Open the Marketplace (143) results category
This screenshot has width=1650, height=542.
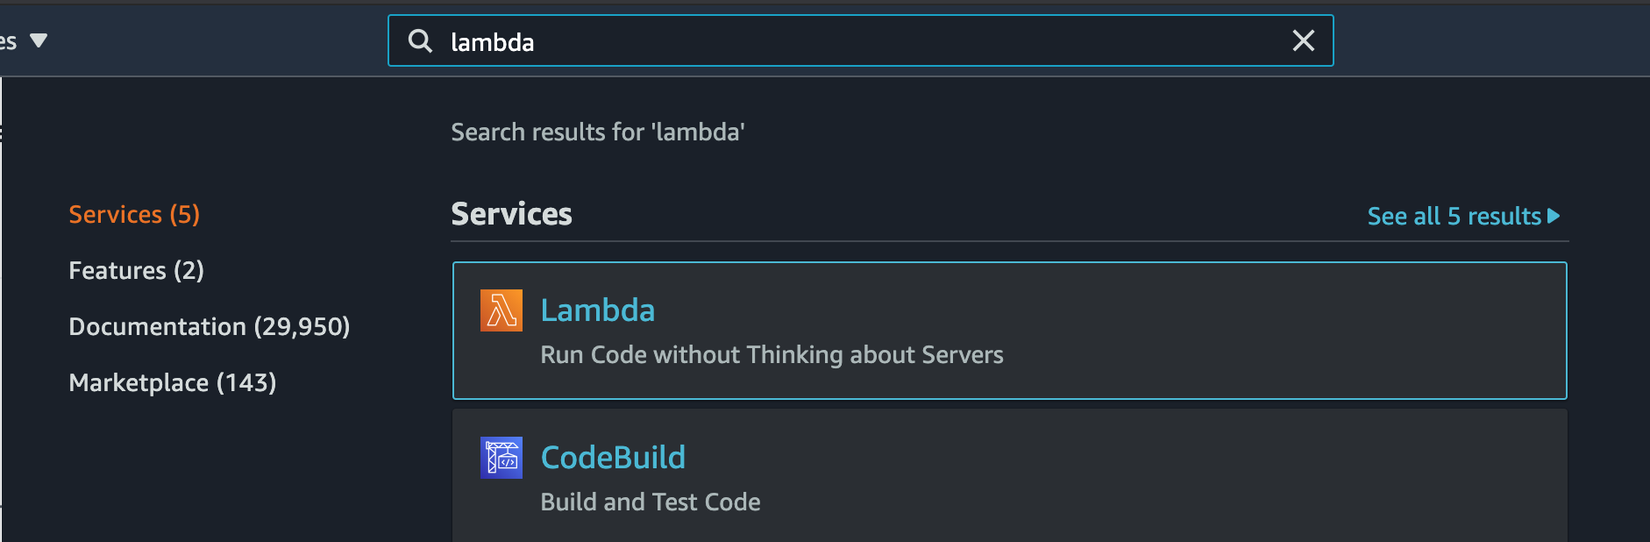pyautogui.click(x=172, y=383)
